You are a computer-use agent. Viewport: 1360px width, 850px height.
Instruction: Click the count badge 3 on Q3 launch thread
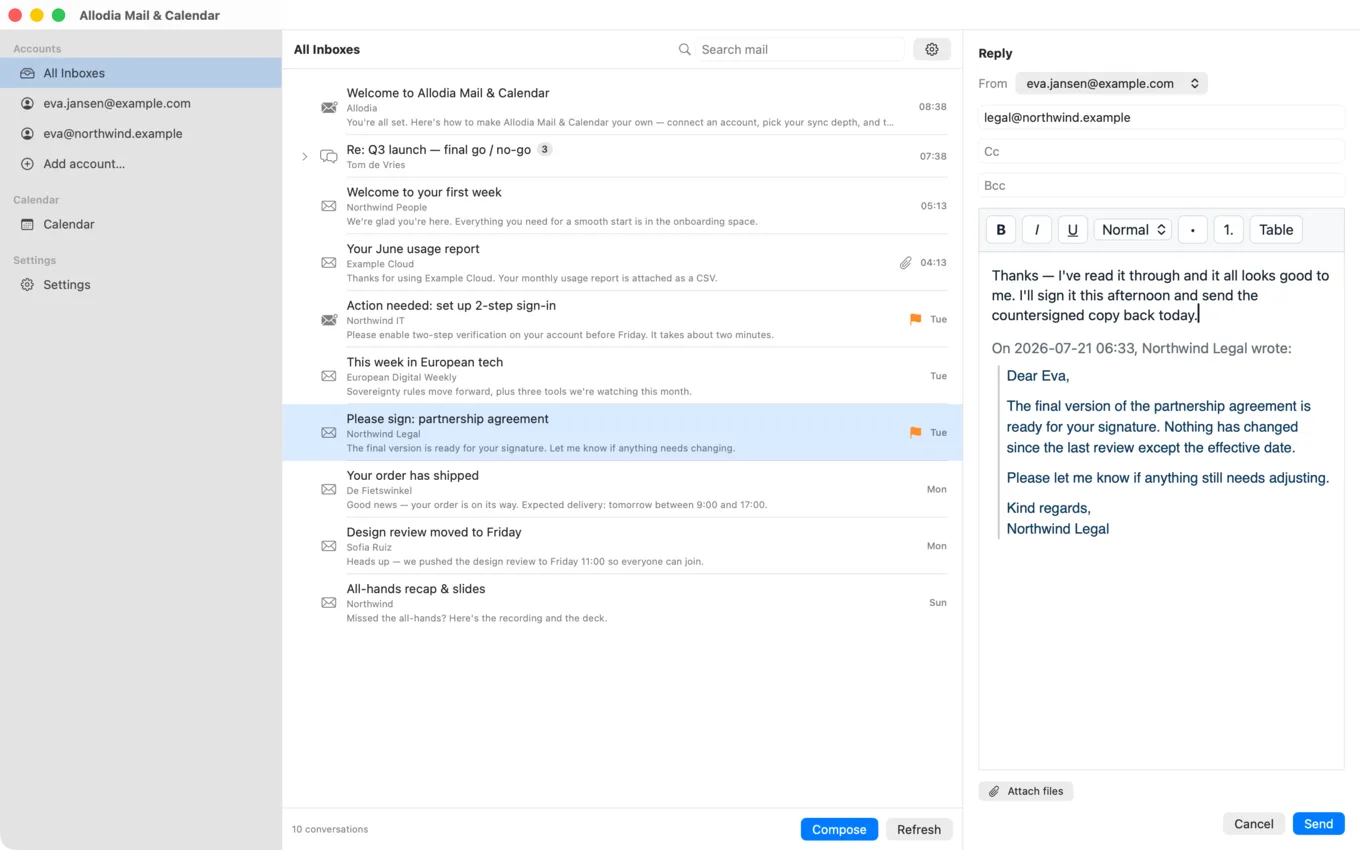pos(545,150)
